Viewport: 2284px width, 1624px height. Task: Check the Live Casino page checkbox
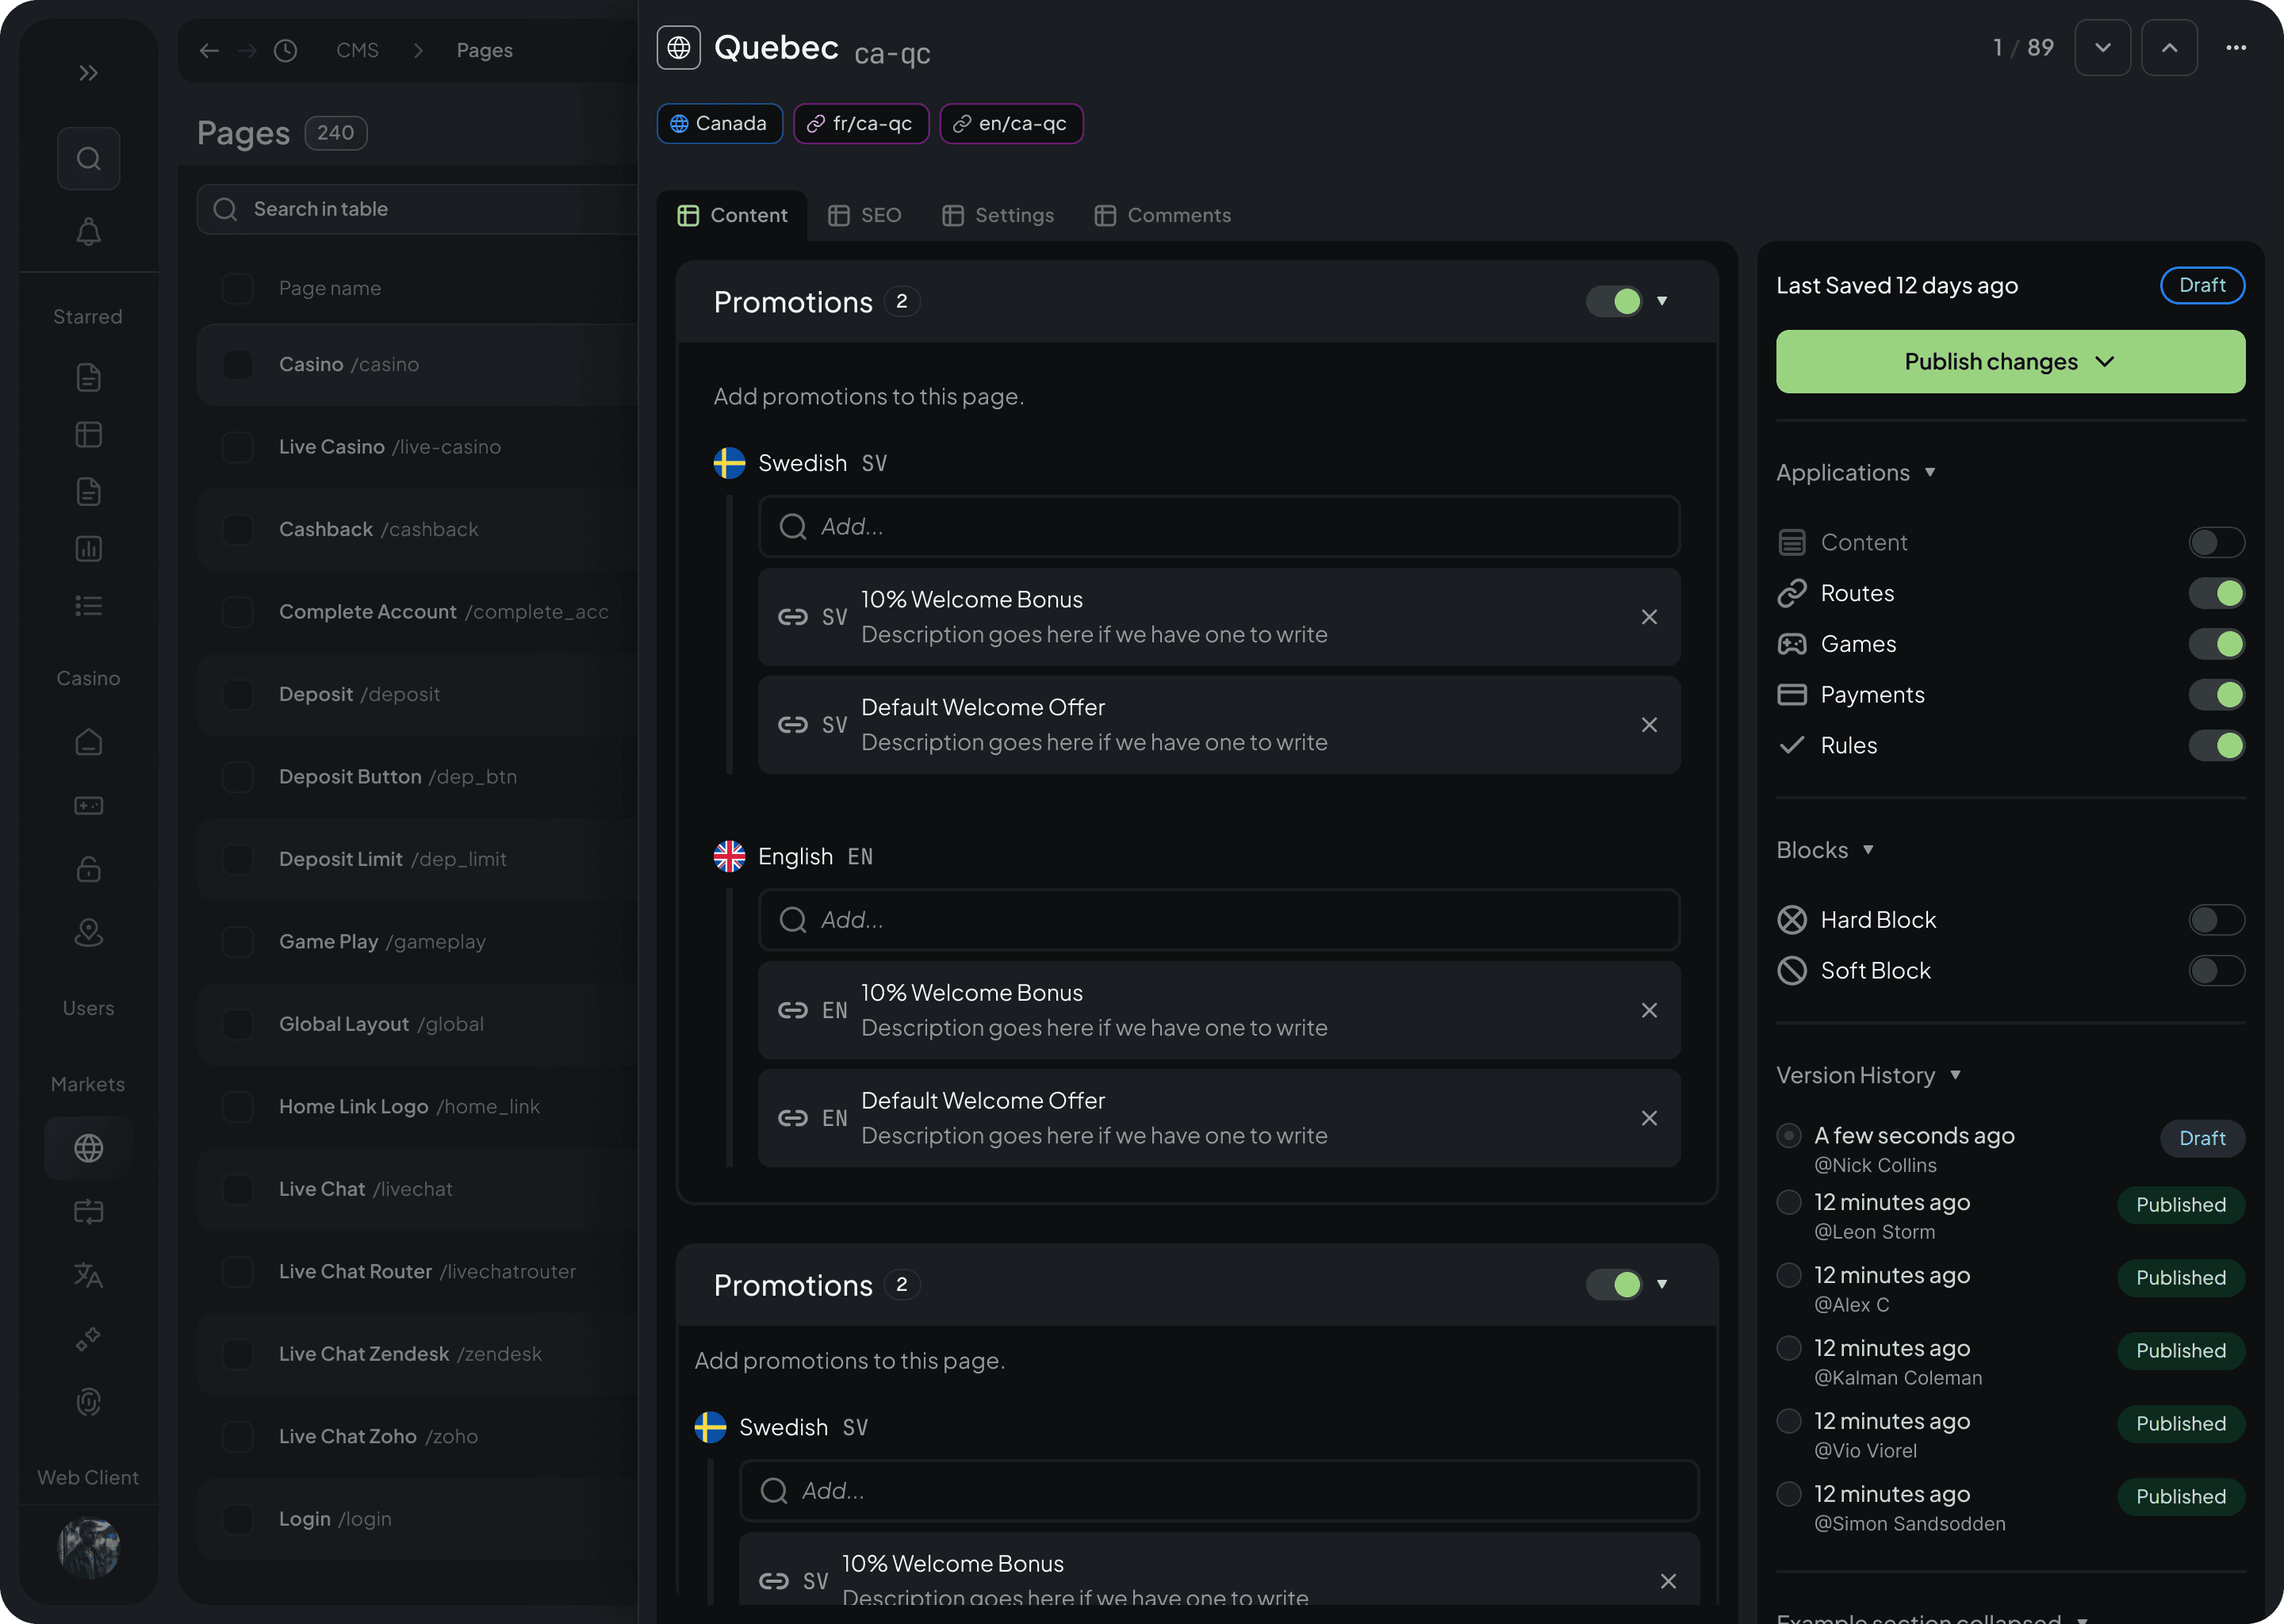coord(238,447)
